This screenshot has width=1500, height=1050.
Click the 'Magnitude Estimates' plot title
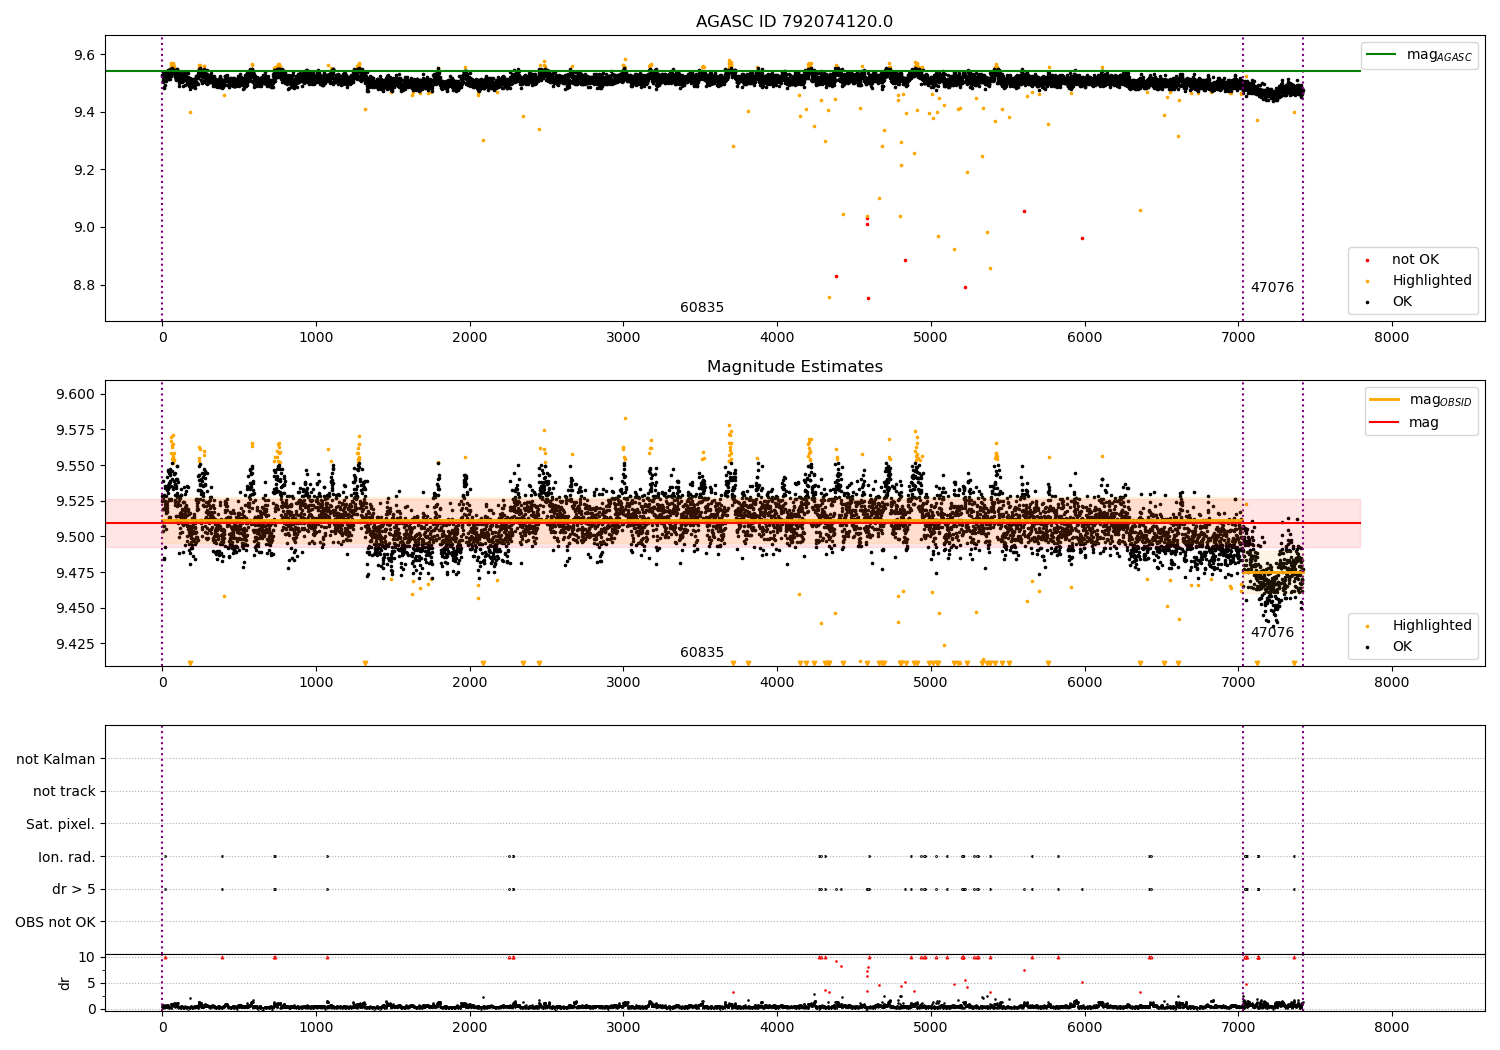point(794,367)
